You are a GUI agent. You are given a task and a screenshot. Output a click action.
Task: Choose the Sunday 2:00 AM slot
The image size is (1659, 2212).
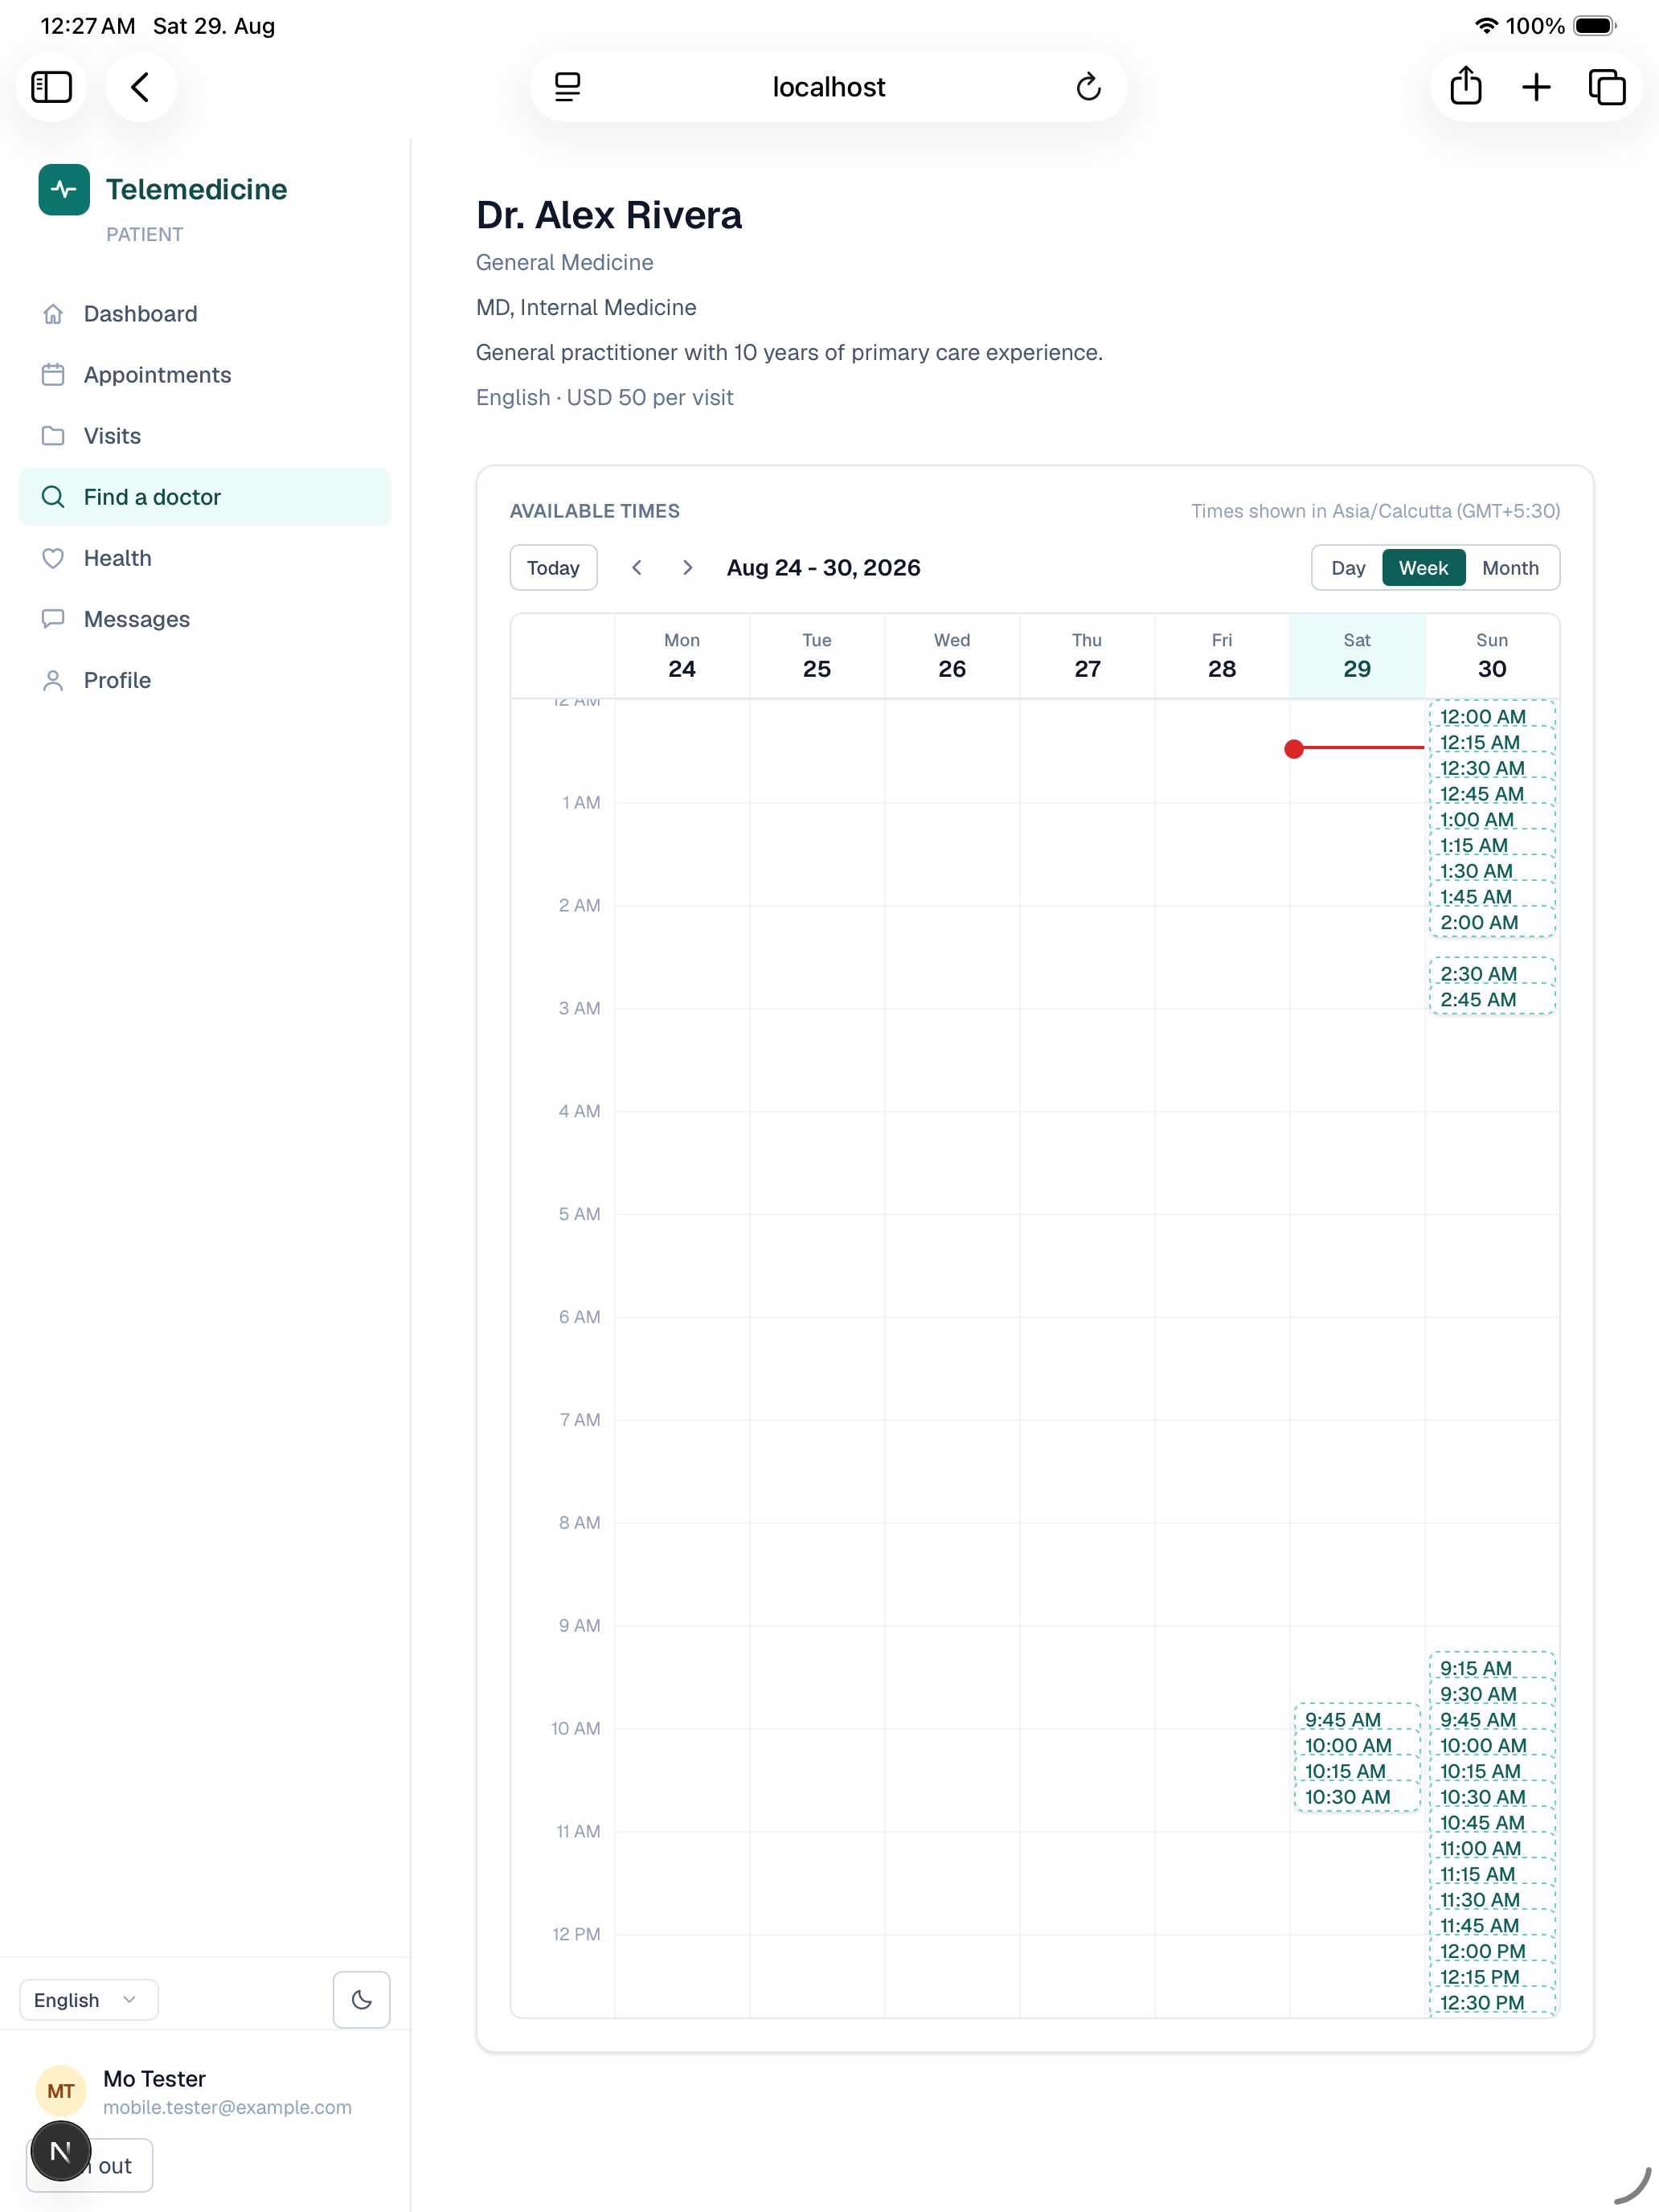(1491, 922)
